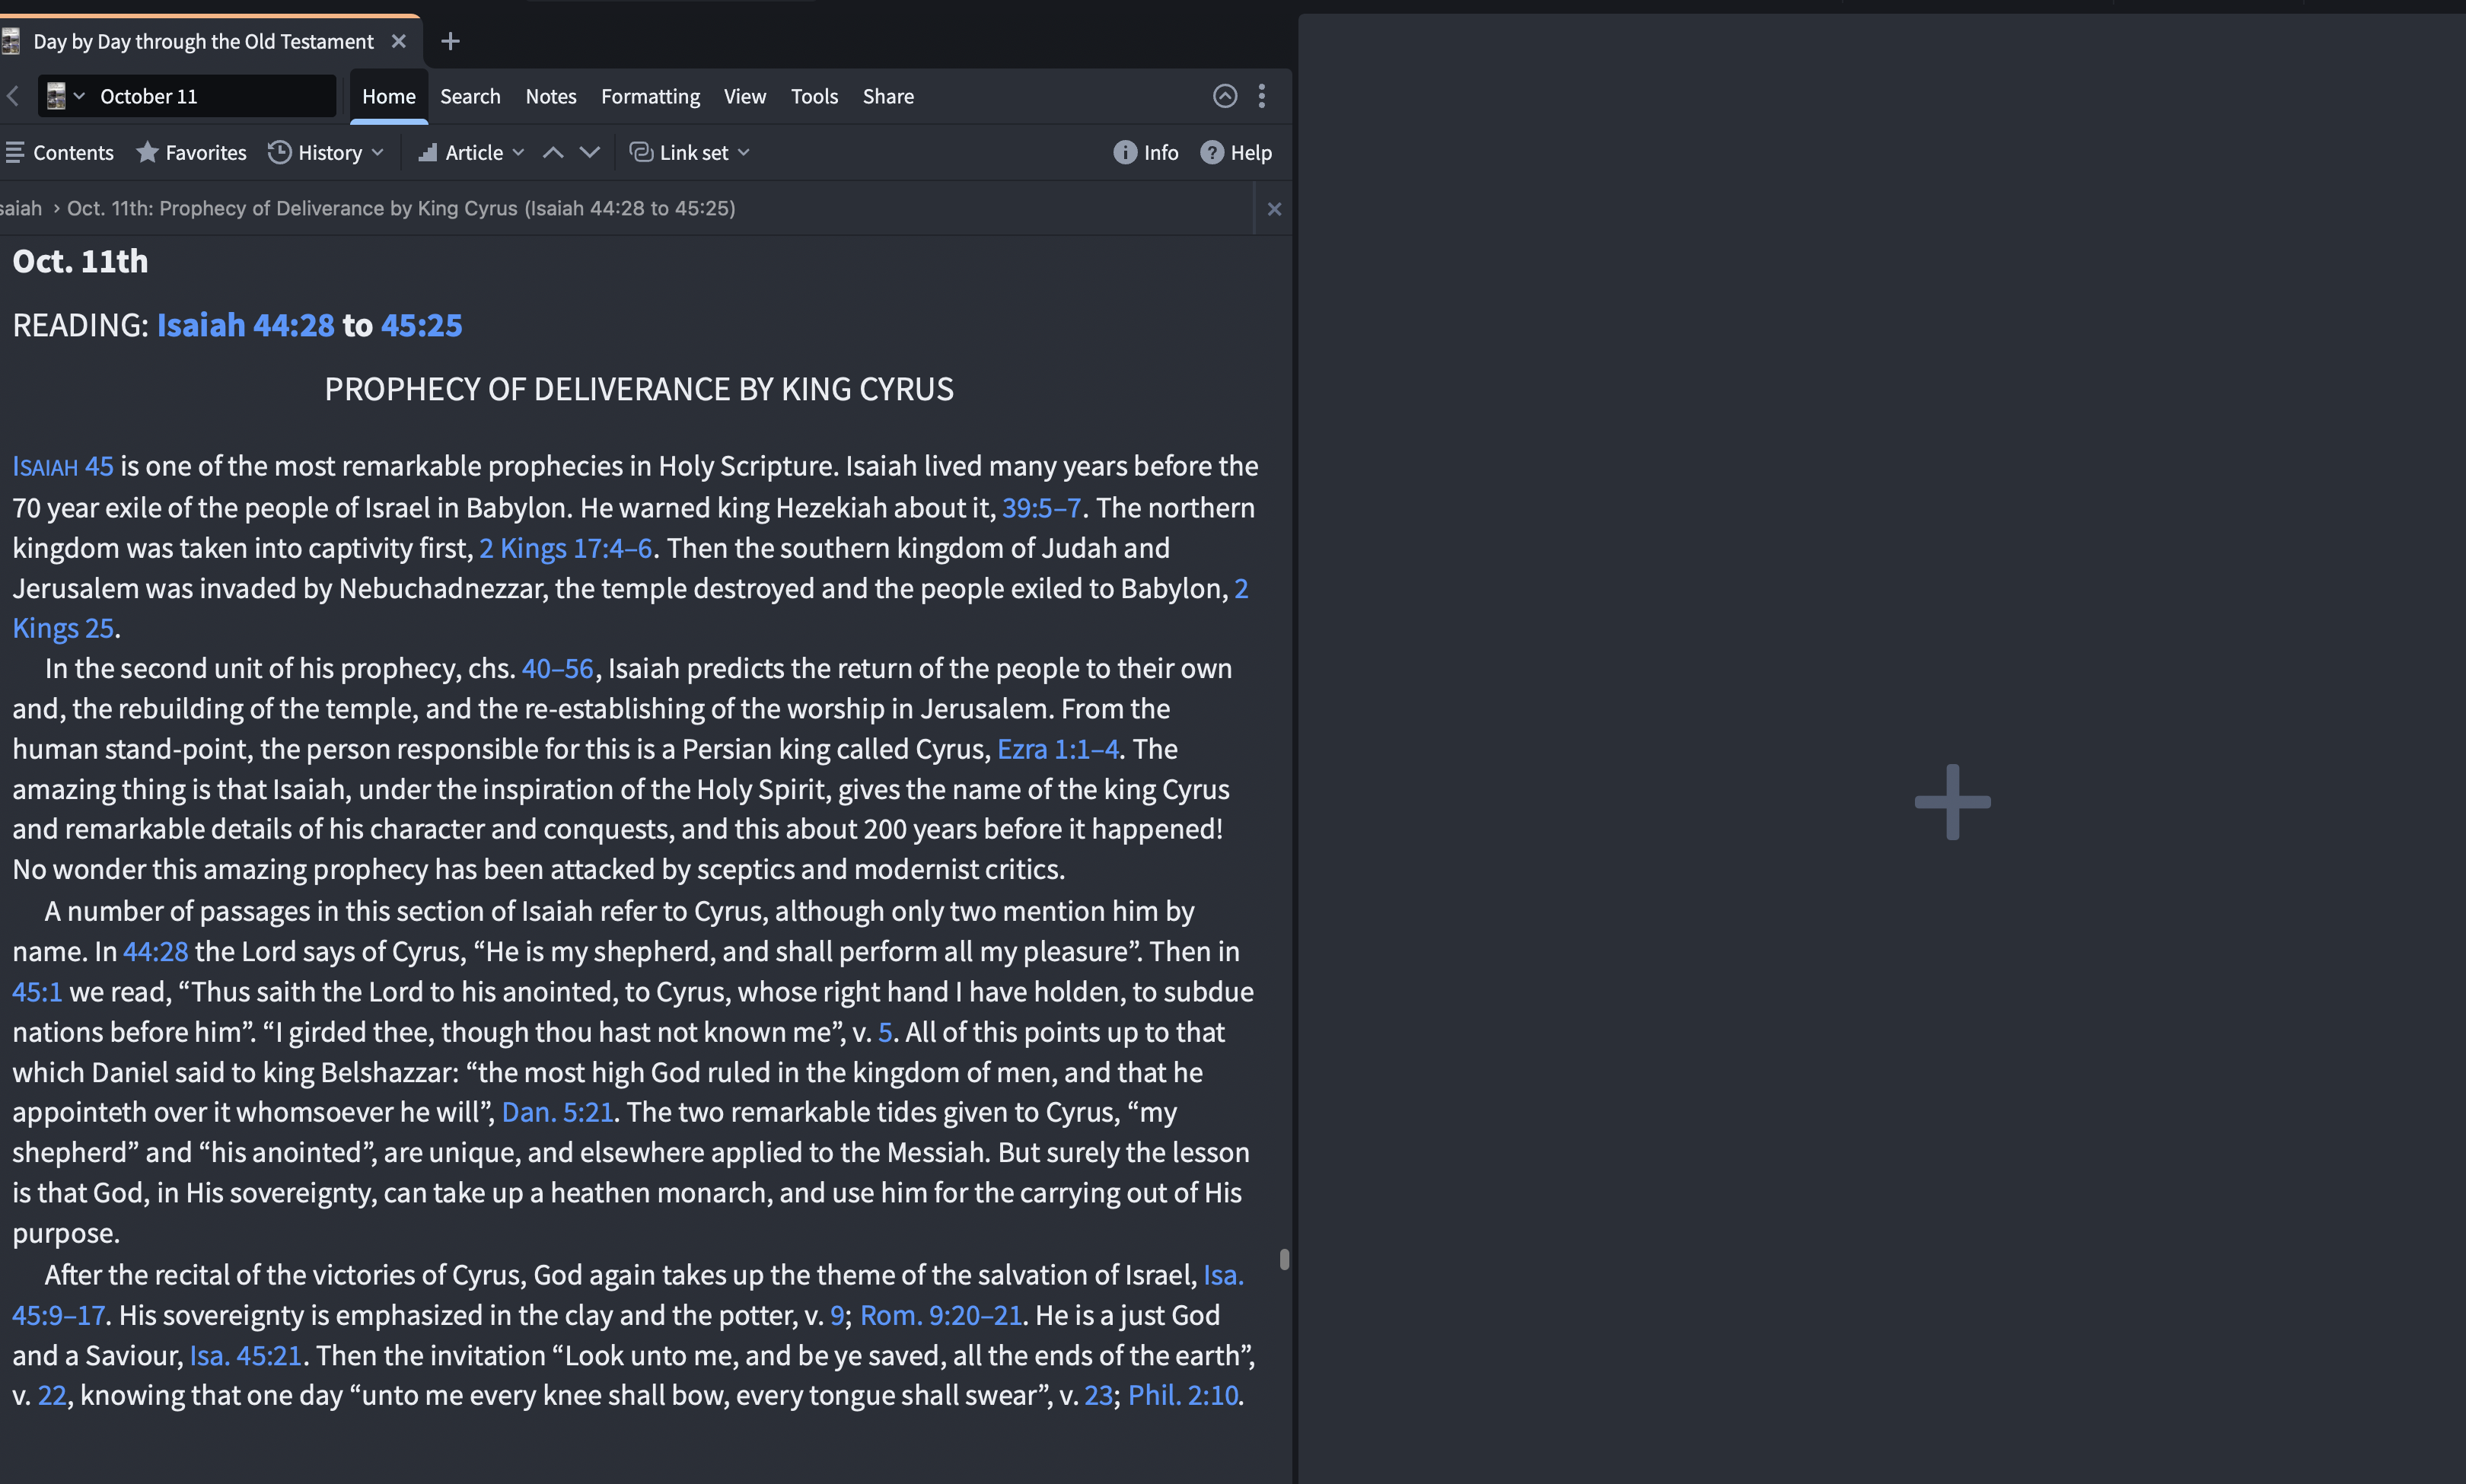Open the Tools tab

(814, 96)
